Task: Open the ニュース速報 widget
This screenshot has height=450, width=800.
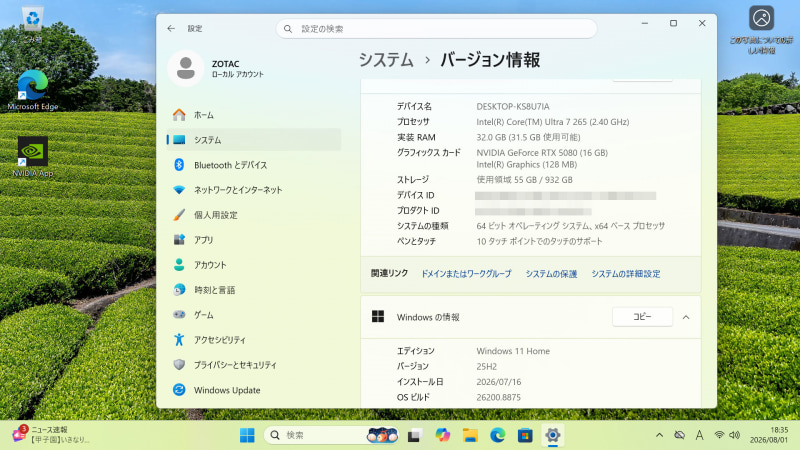Action: click(51, 435)
